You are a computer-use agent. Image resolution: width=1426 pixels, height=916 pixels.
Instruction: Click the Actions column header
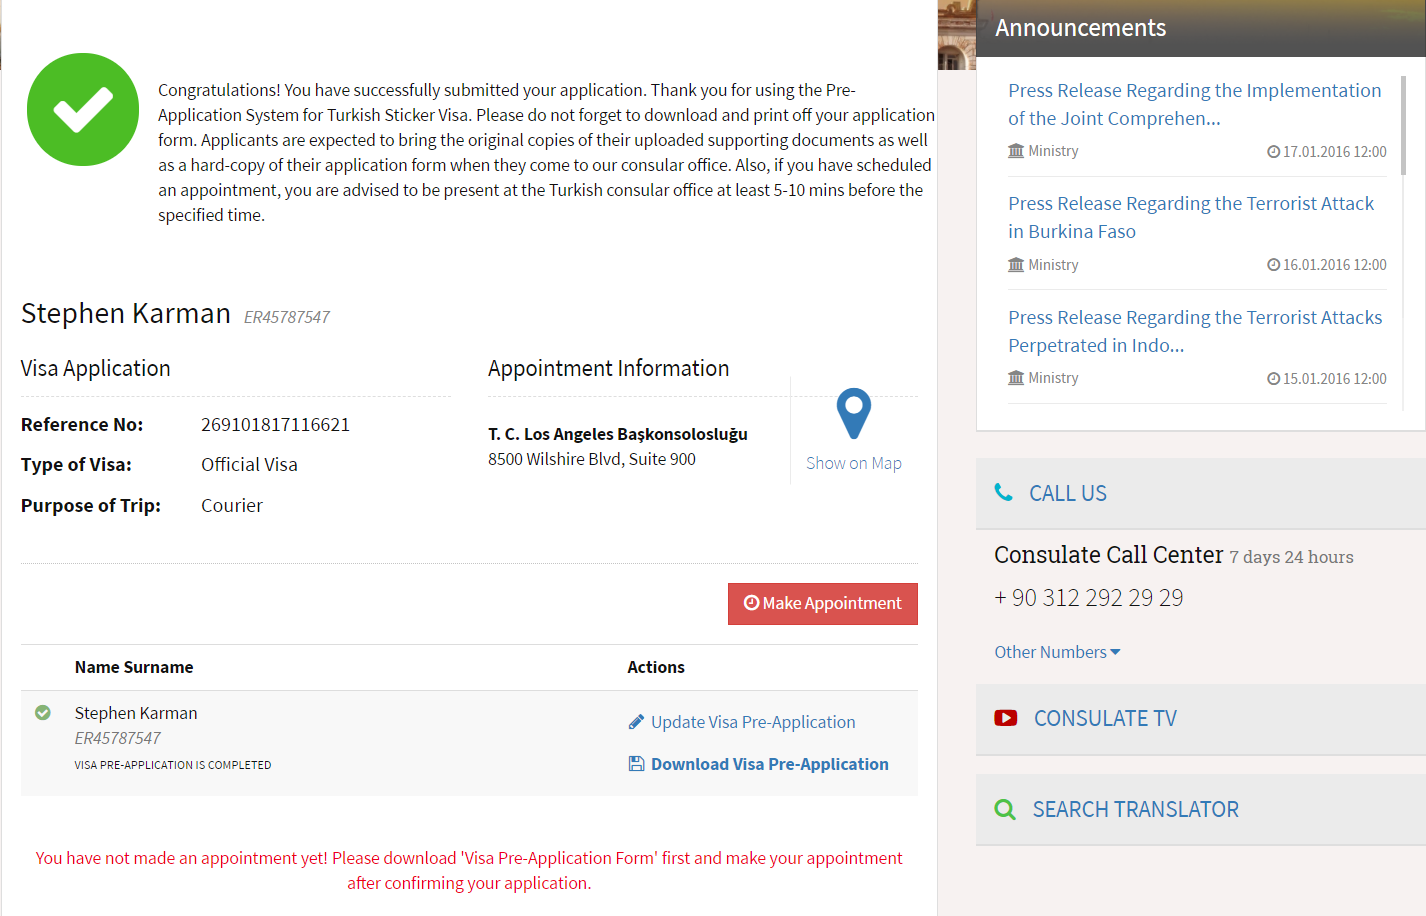pos(656,667)
